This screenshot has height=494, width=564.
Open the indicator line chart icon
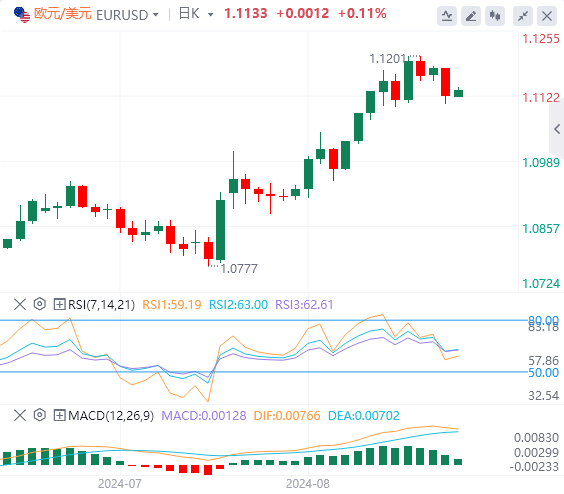[447, 16]
